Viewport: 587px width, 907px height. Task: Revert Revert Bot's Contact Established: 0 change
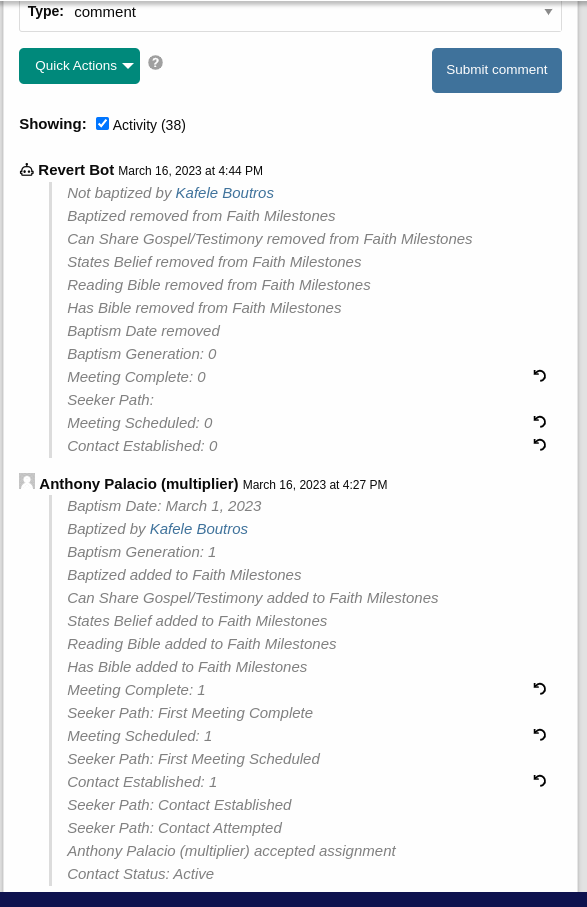click(539, 445)
